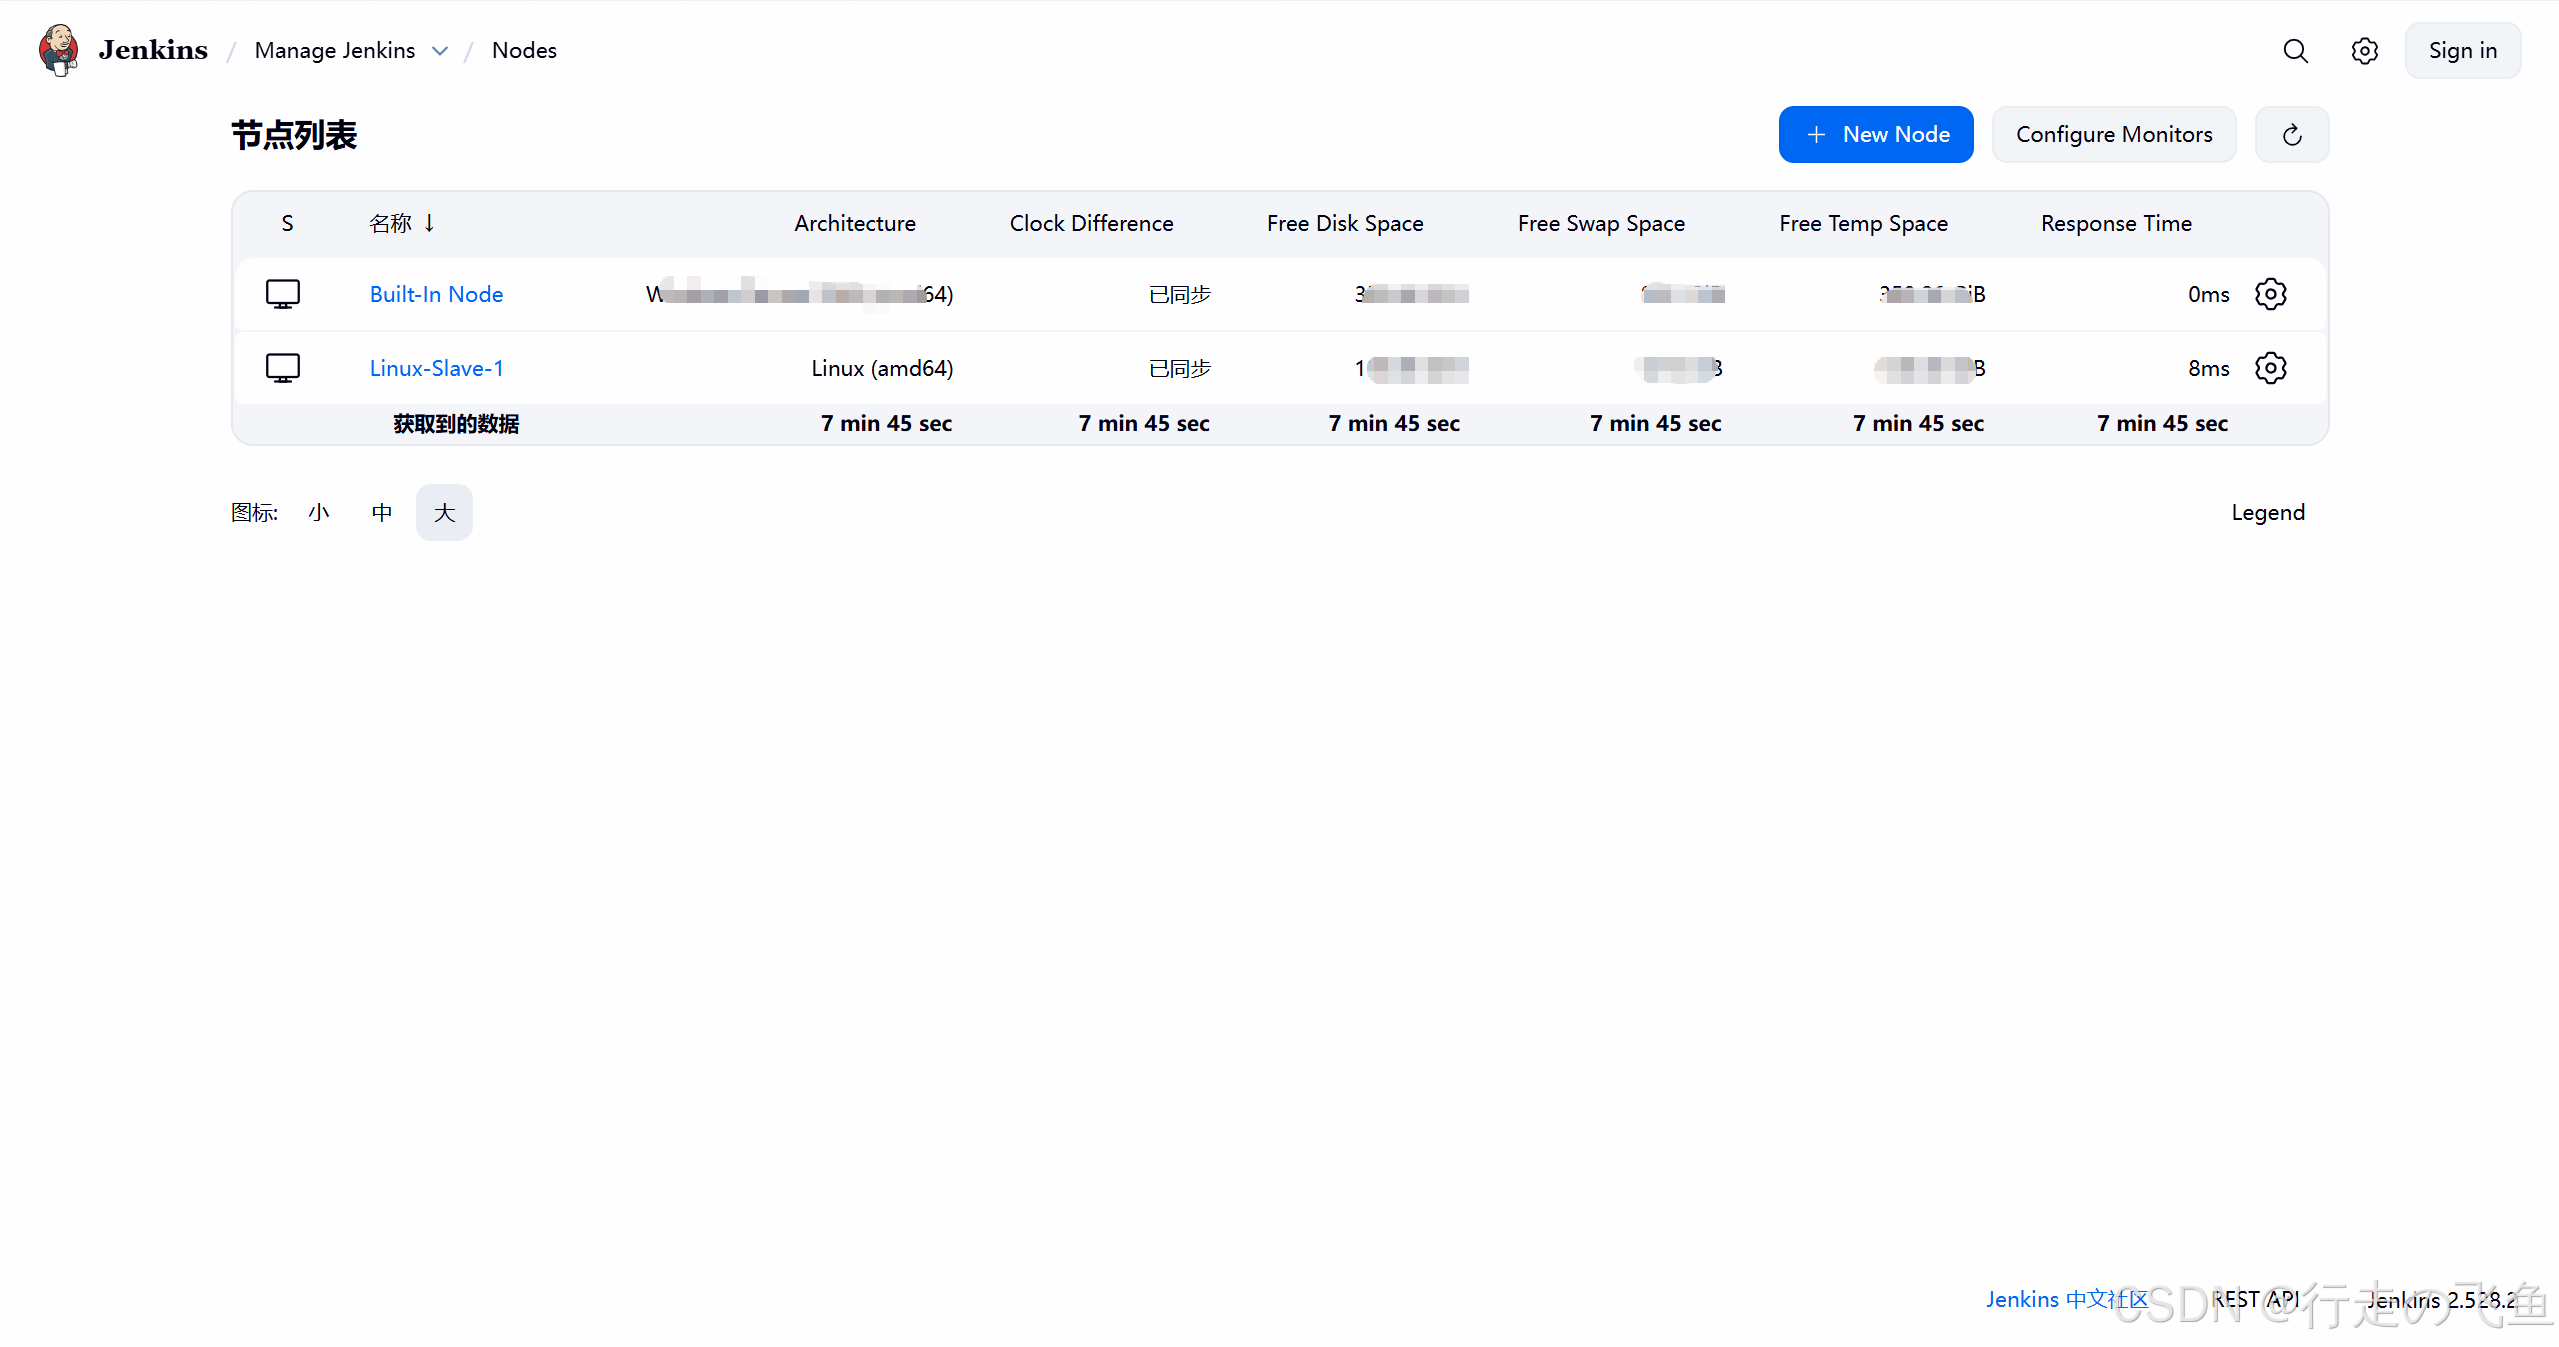Click Built-In Node computer status icon

pyautogui.click(x=283, y=294)
